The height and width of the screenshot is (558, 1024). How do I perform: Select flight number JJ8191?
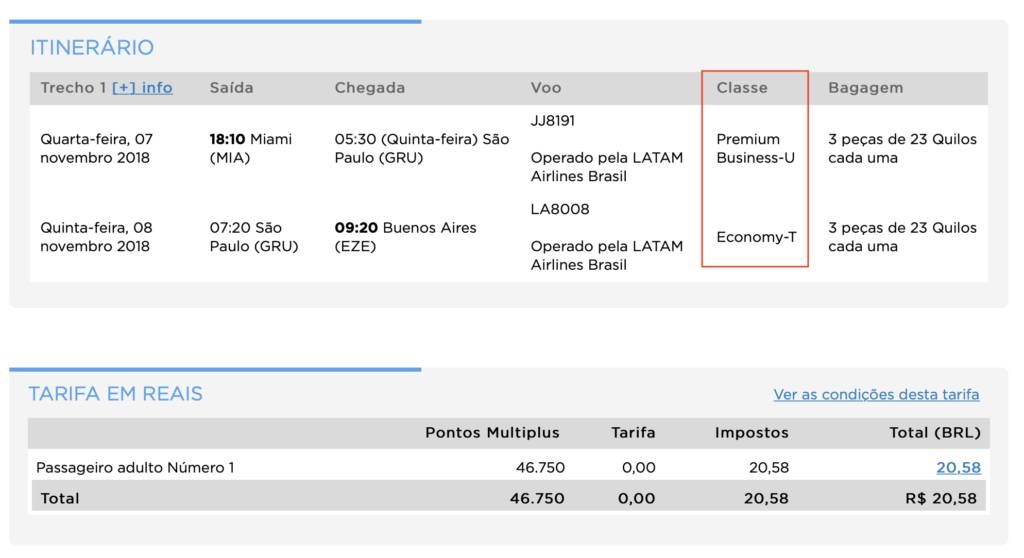tap(552, 121)
